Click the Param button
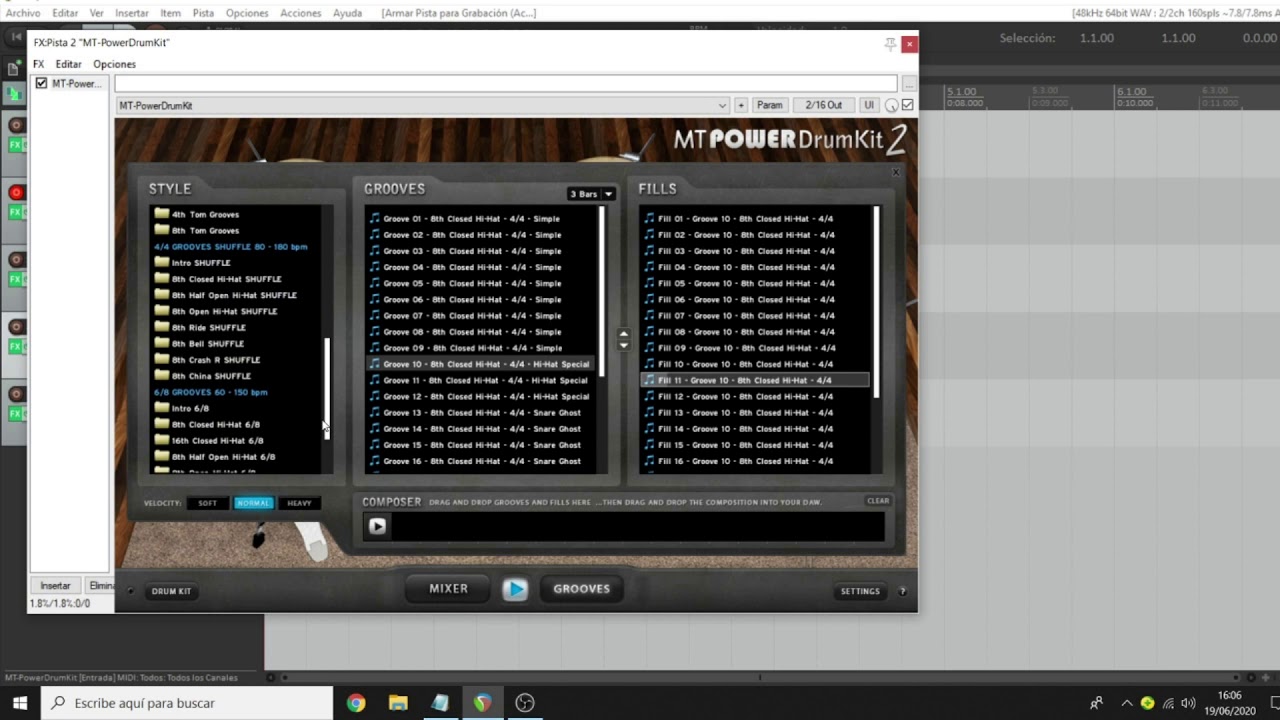Screen dimensions: 1280x720 [769, 105]
